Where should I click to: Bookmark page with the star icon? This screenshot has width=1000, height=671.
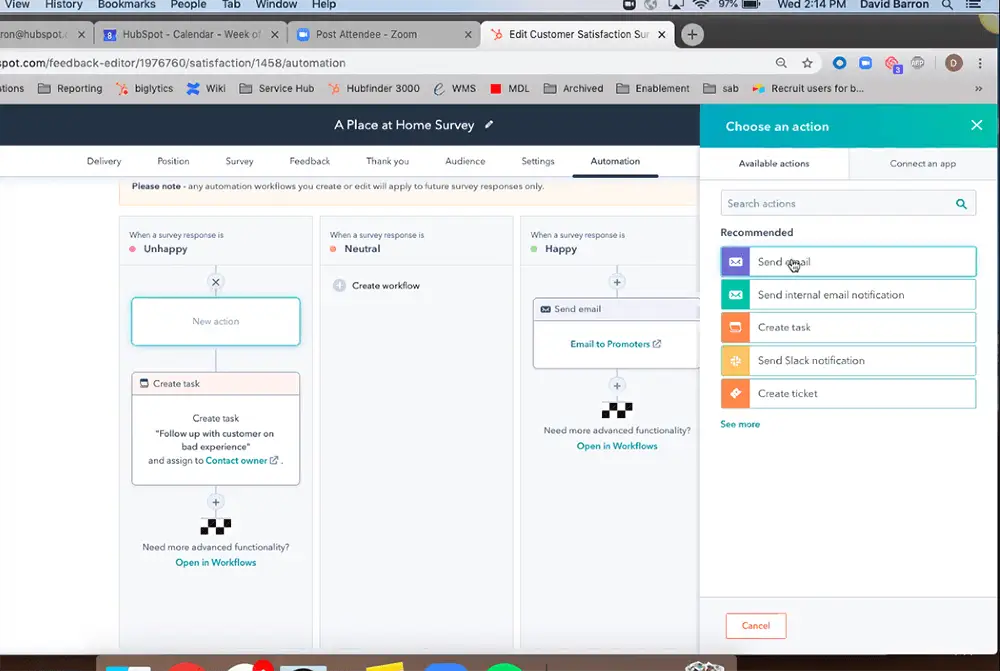807,63
